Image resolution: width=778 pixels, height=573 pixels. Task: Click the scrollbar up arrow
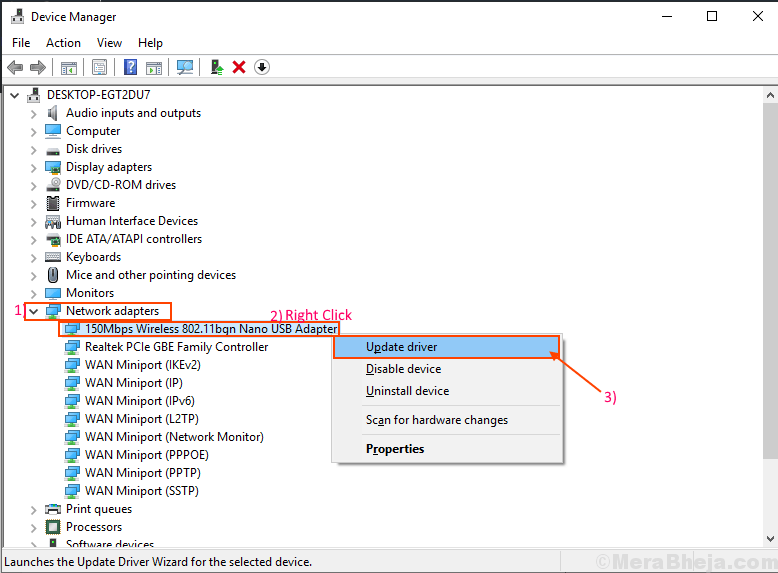point(770,95)
